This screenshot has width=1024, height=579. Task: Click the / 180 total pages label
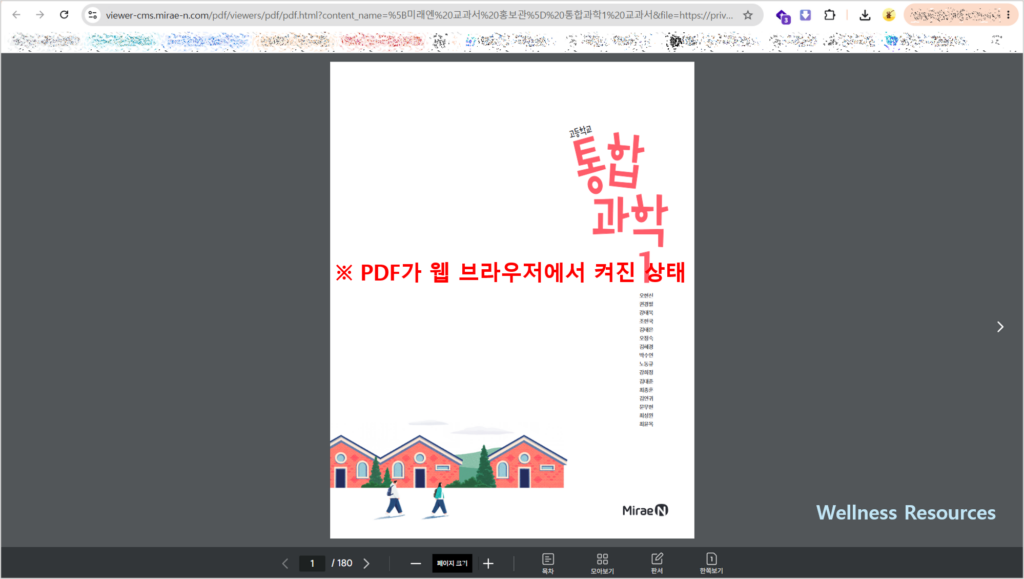point(342,563)
